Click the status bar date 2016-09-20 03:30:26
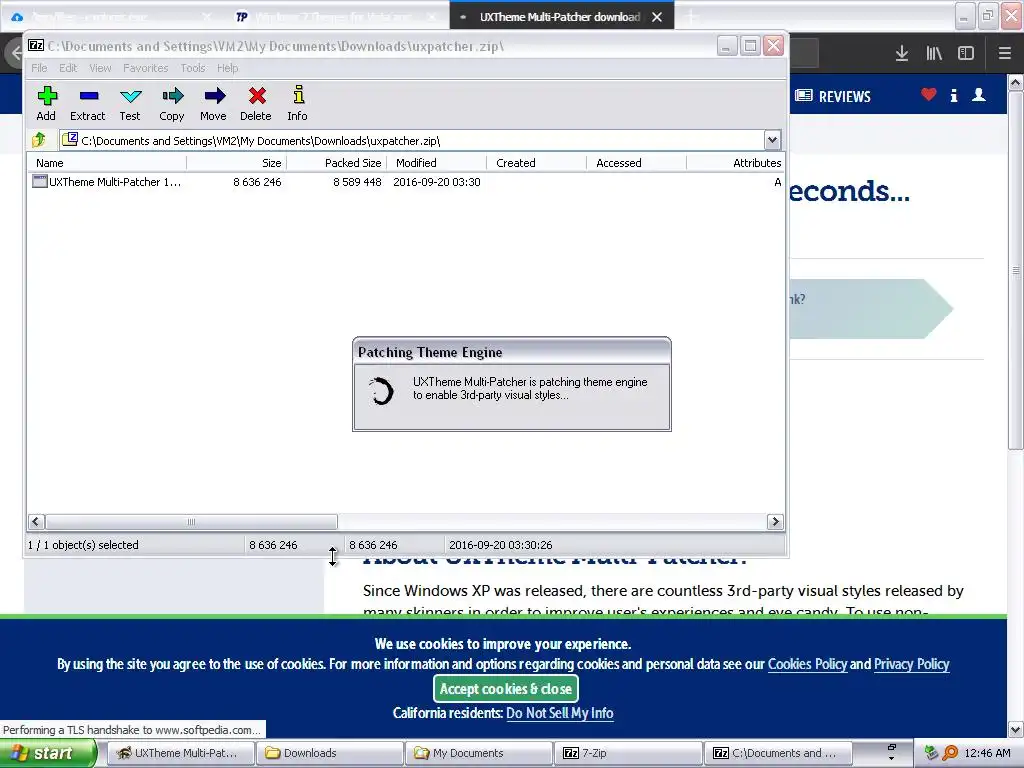The image size is (1024, 768). coord(501,545)
